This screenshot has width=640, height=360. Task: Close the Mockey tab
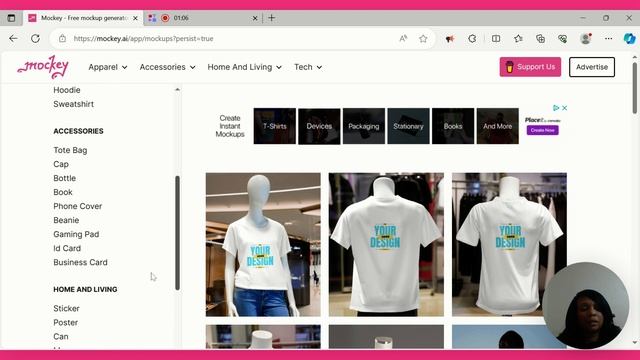click(136, 18)
